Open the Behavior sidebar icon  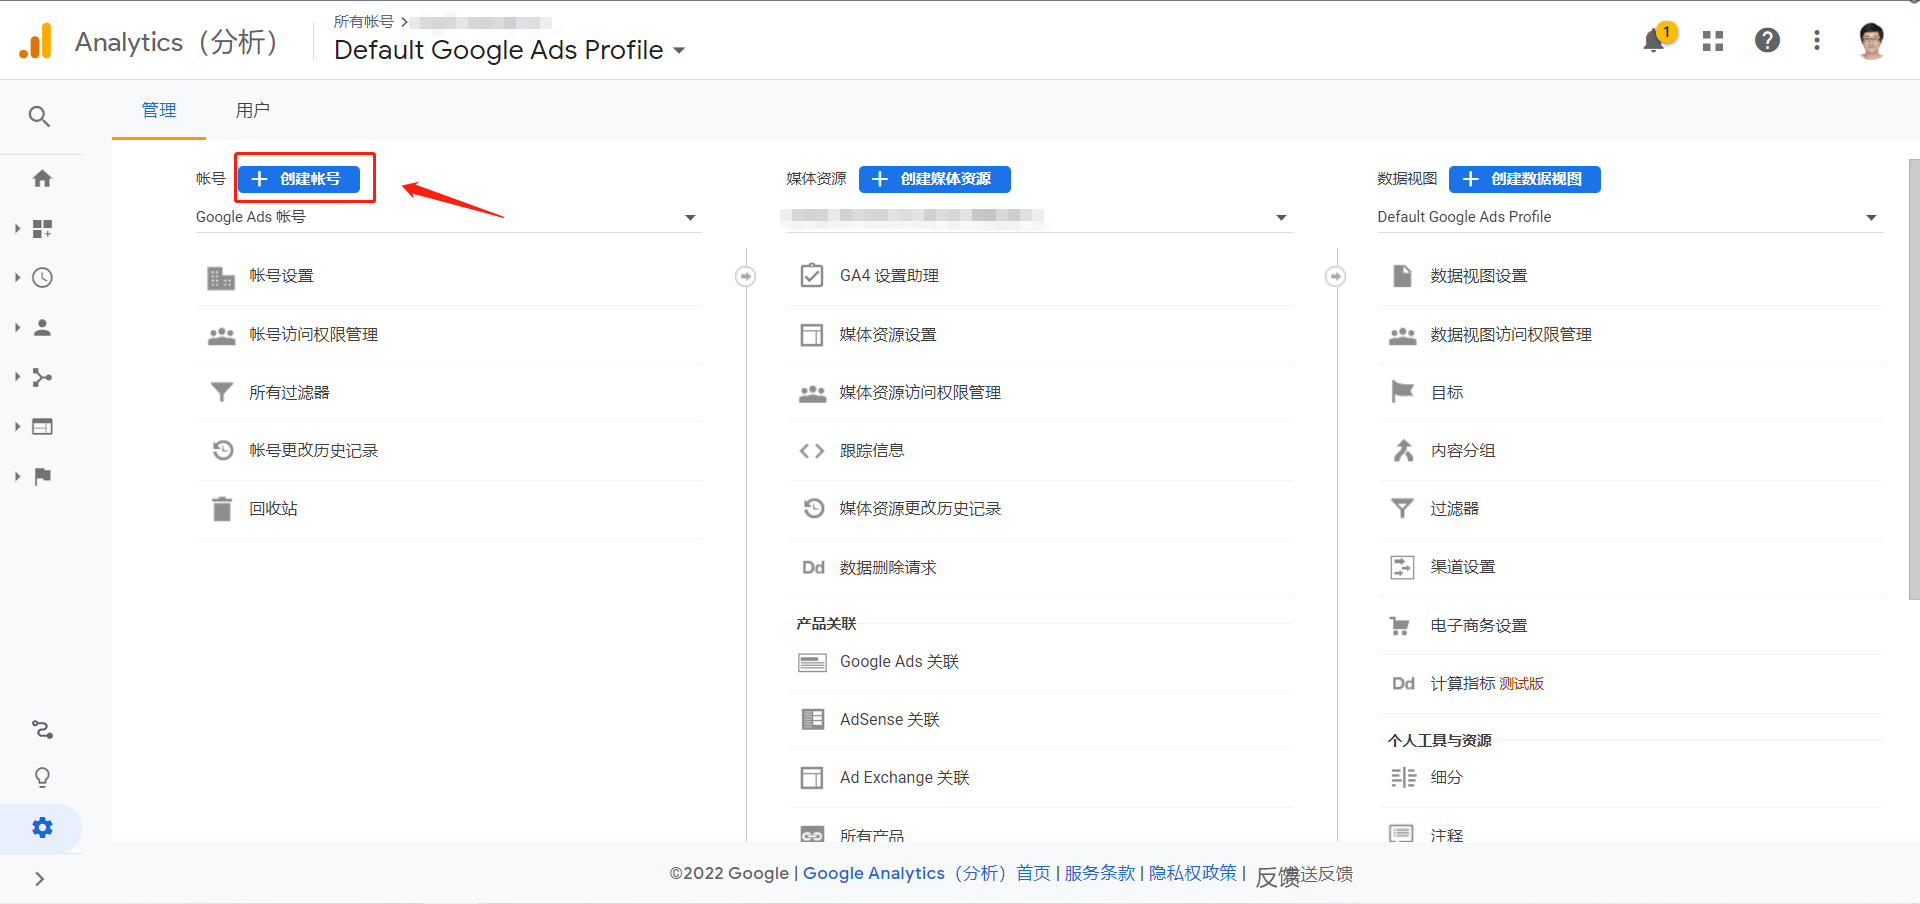(42, 427)
